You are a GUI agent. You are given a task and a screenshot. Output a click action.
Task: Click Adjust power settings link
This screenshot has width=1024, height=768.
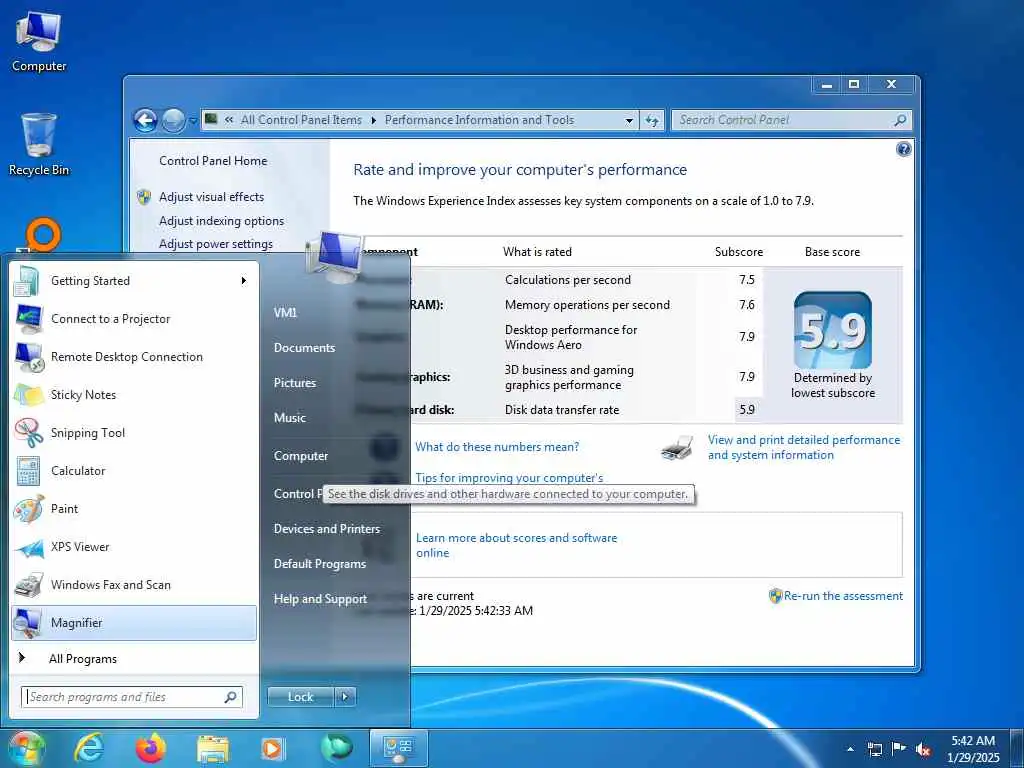pyautogui.click(x=216, y=244)
